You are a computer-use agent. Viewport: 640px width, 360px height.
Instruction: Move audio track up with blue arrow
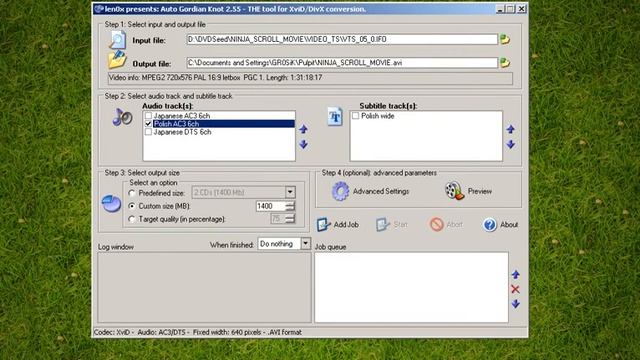point(303,129)
